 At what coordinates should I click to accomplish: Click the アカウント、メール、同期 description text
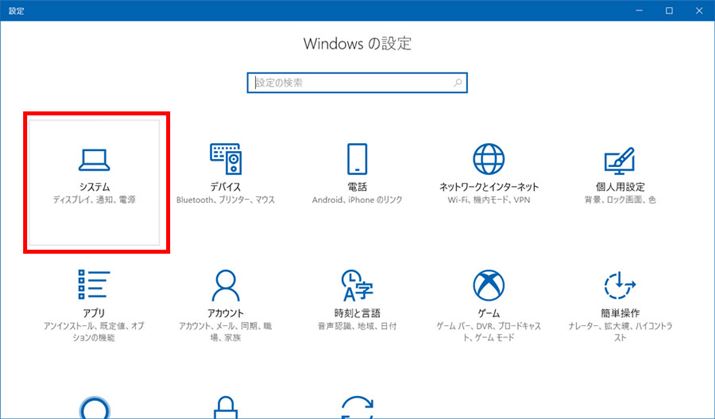pos(226,331)
